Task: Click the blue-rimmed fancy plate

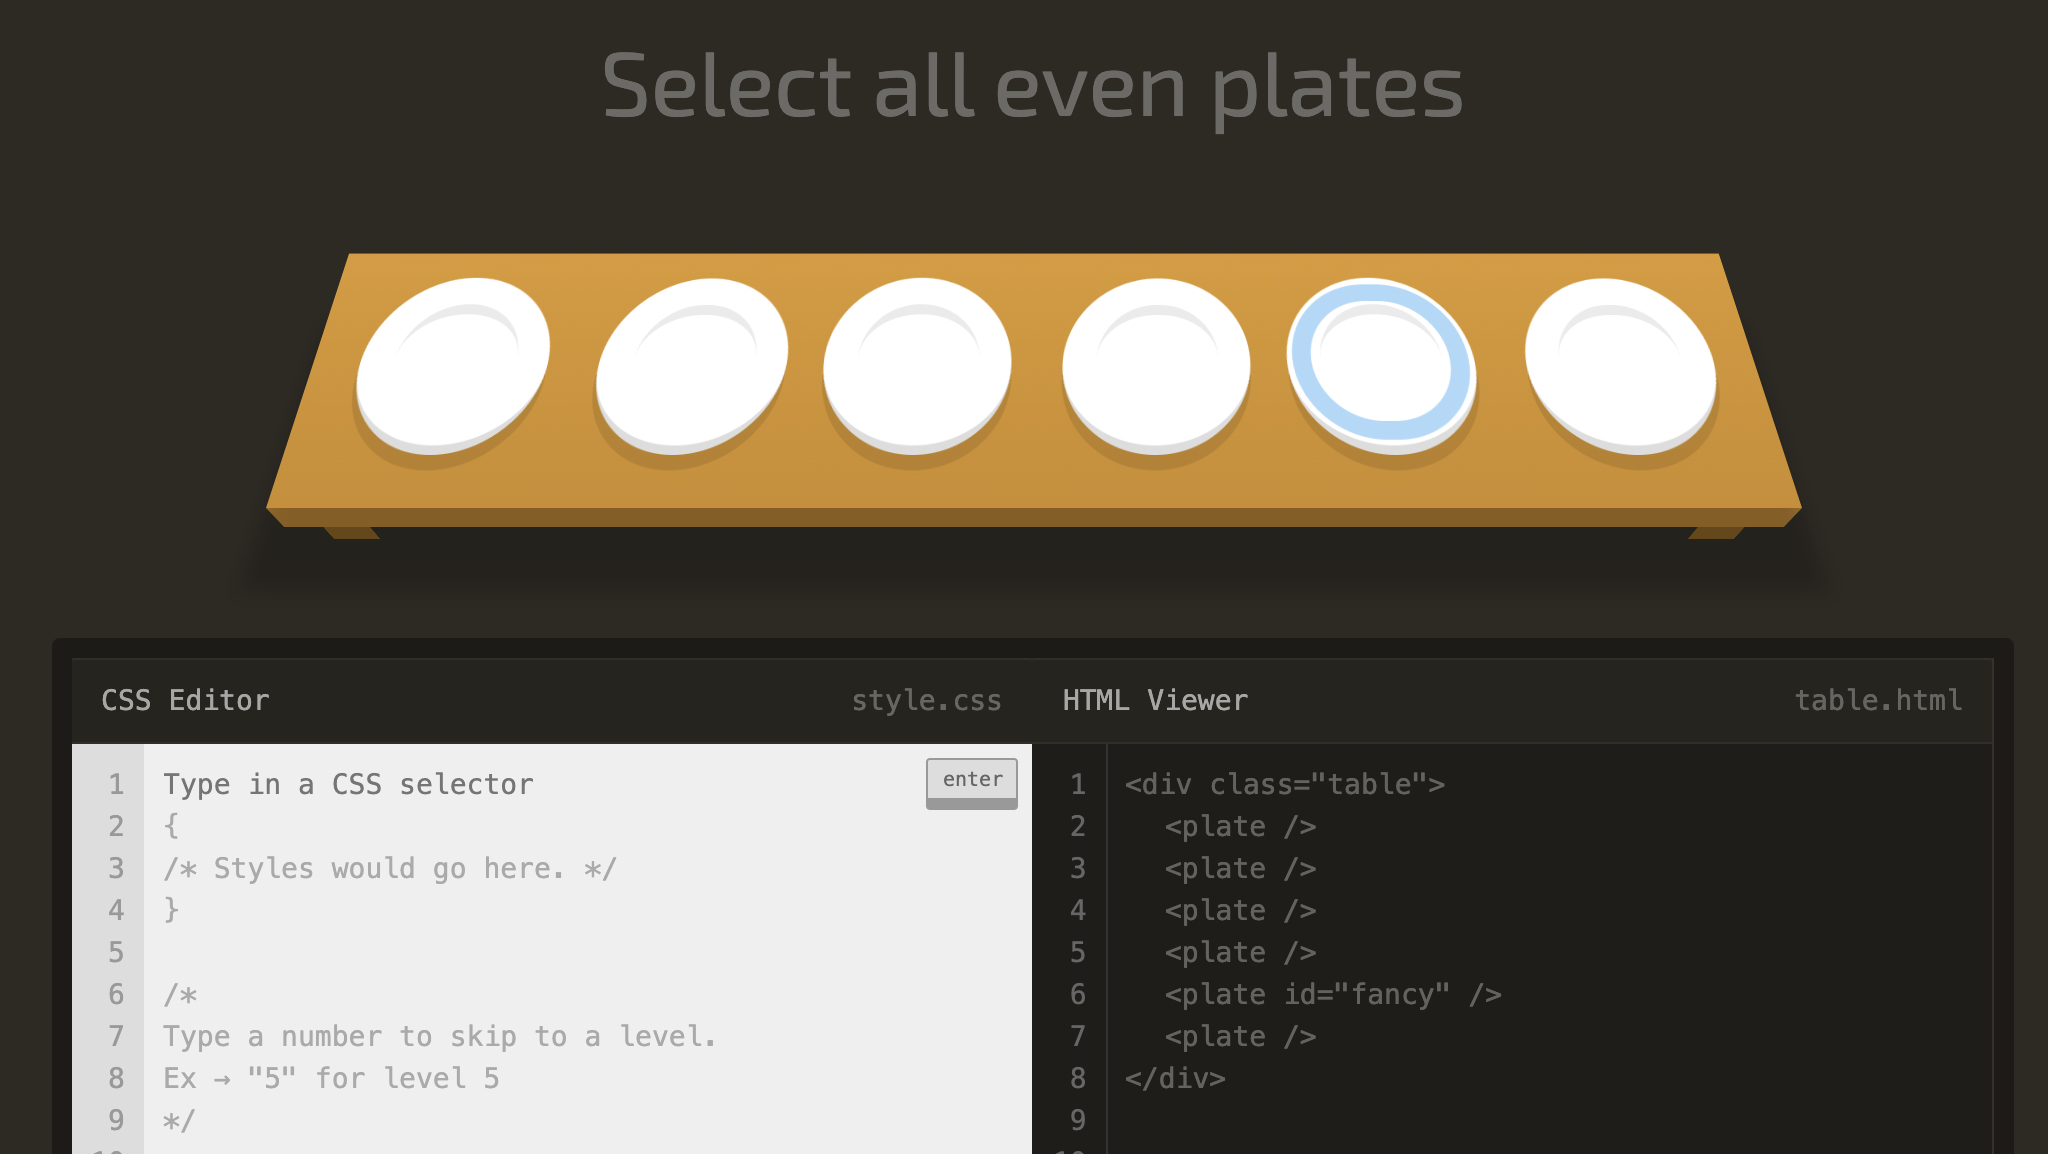Action: click(1381, 363)
